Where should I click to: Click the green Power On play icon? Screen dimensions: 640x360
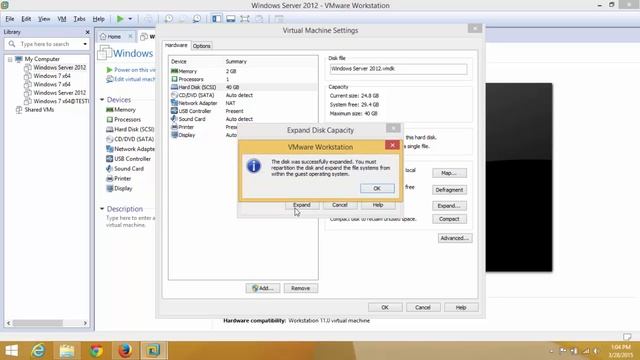120,19
